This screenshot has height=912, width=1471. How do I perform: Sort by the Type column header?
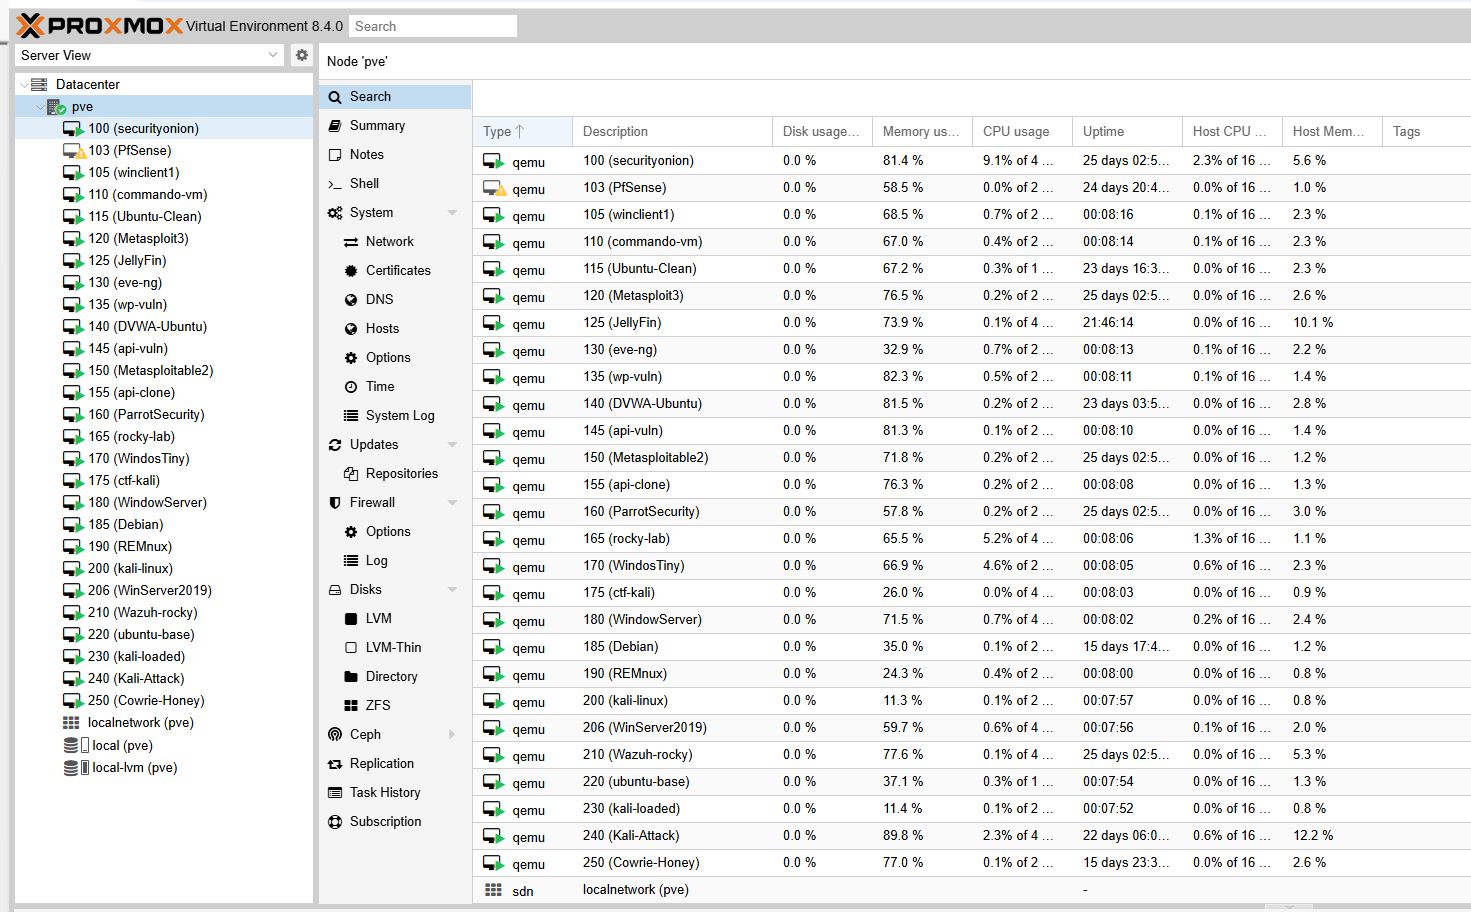(522, 131)
